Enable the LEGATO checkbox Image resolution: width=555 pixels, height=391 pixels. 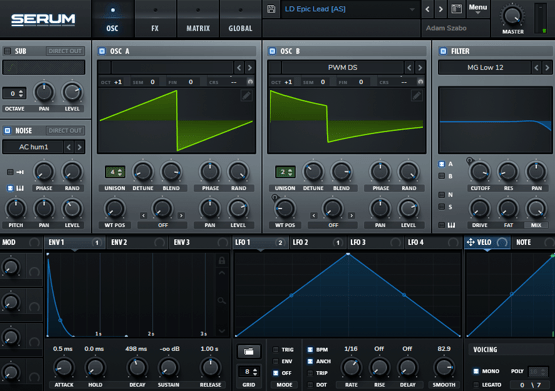coord(476,384)
